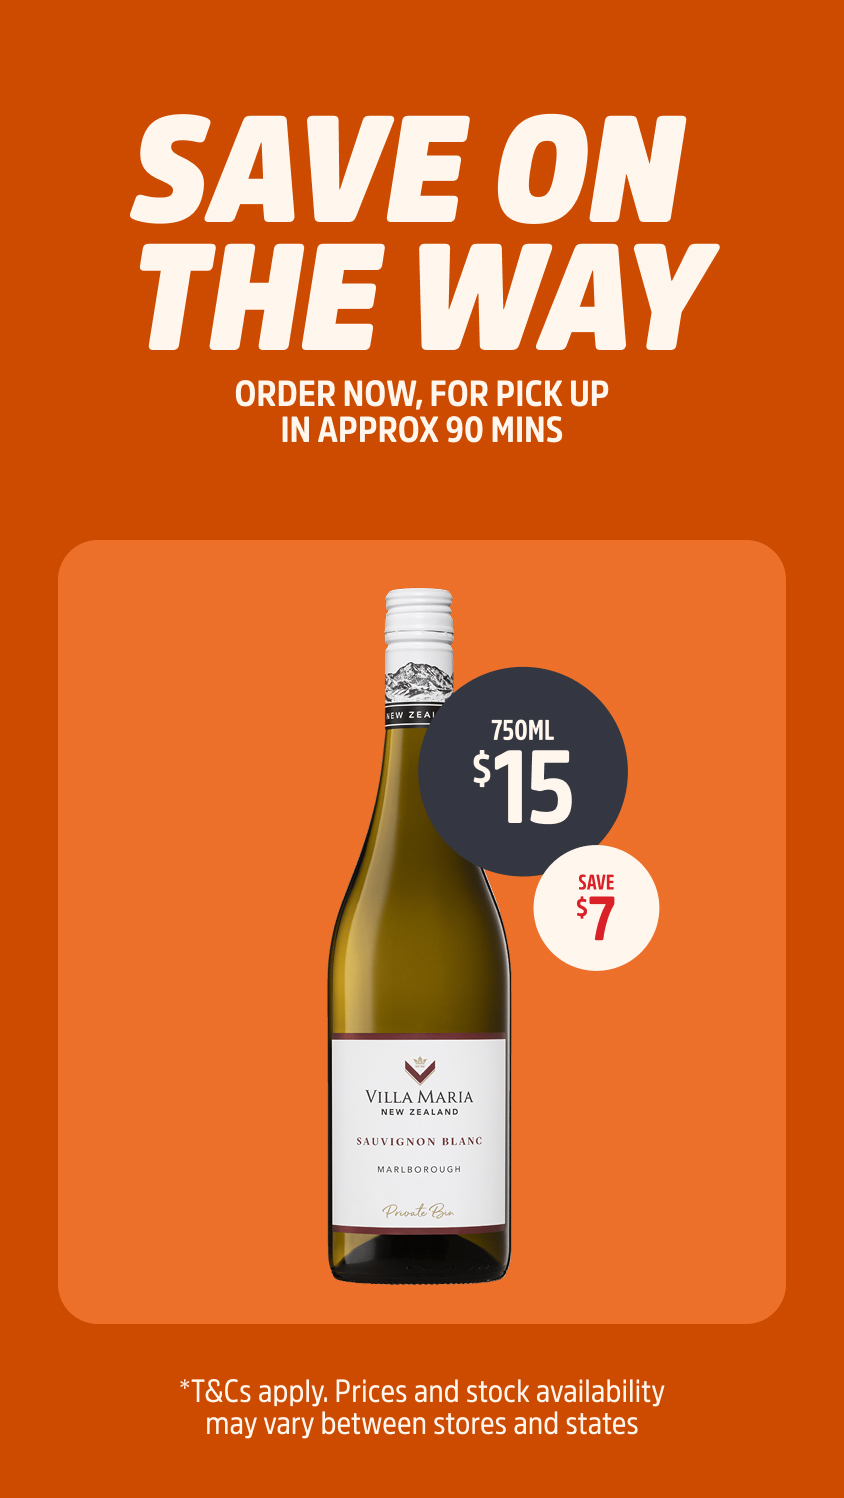Click the VILLA MARIA brand name
Screen dimensions: 844x1498
[419, 1096]
